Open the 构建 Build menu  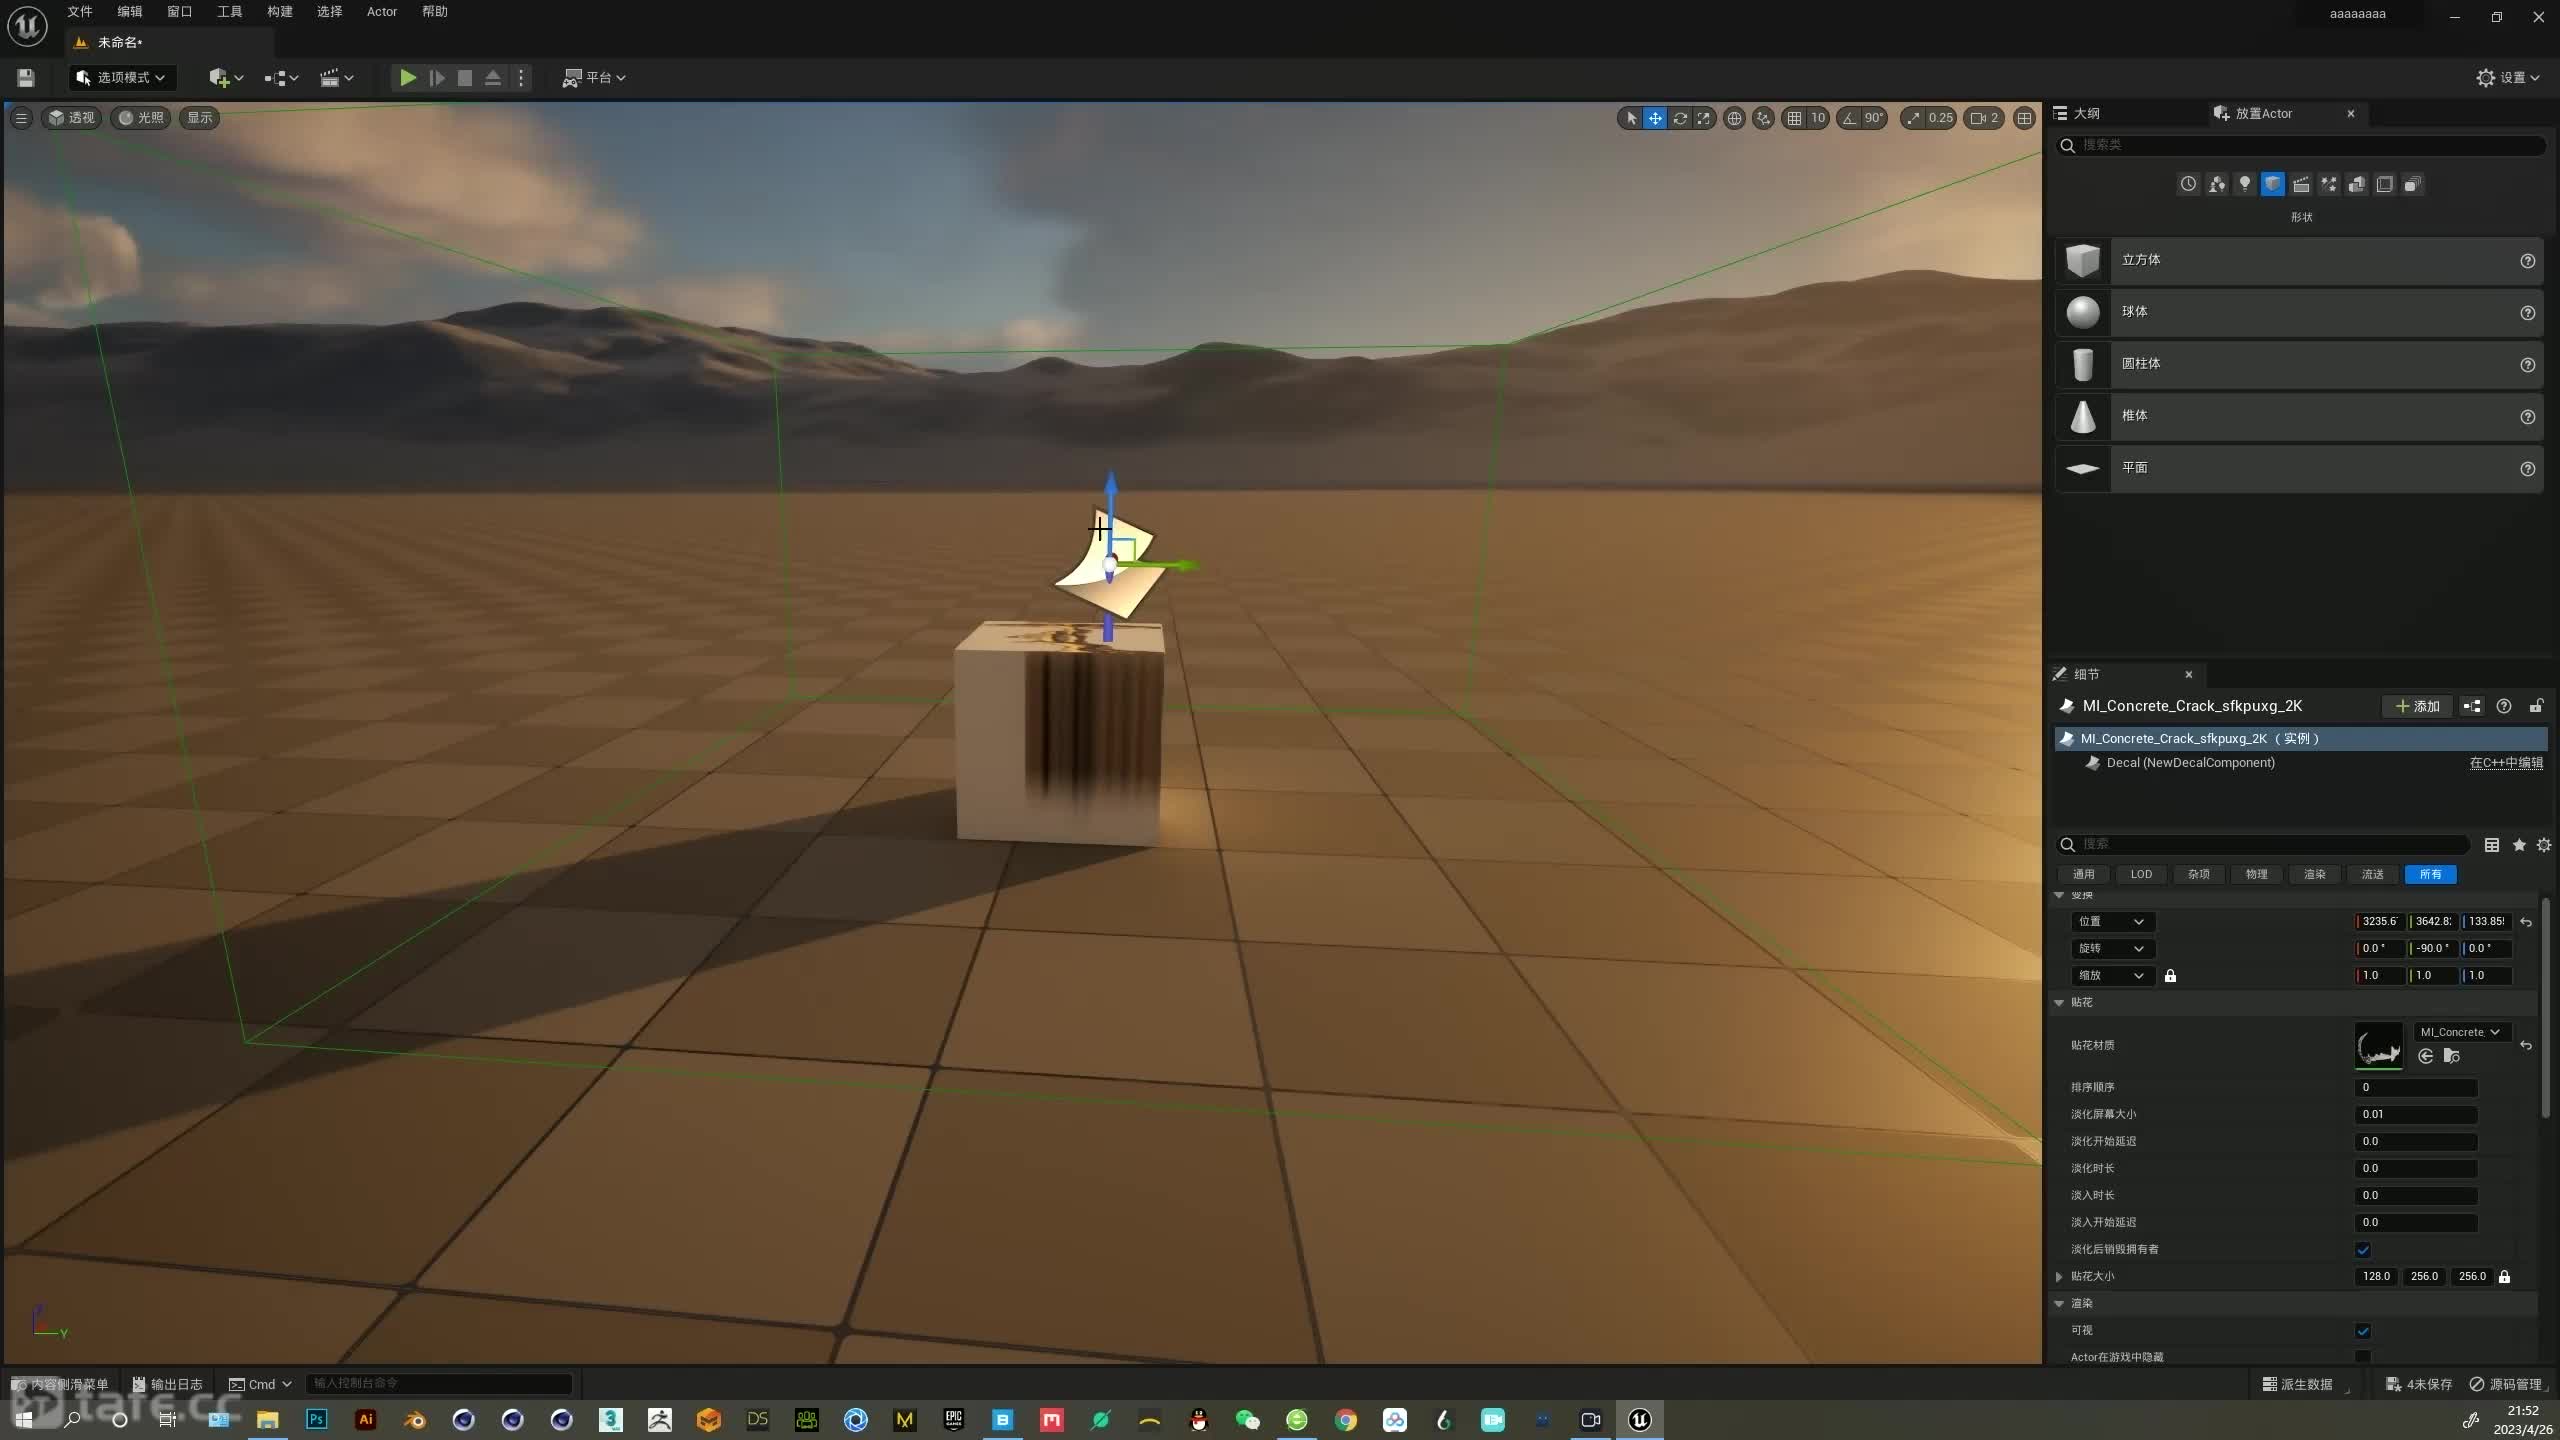[x=280, y=12]
